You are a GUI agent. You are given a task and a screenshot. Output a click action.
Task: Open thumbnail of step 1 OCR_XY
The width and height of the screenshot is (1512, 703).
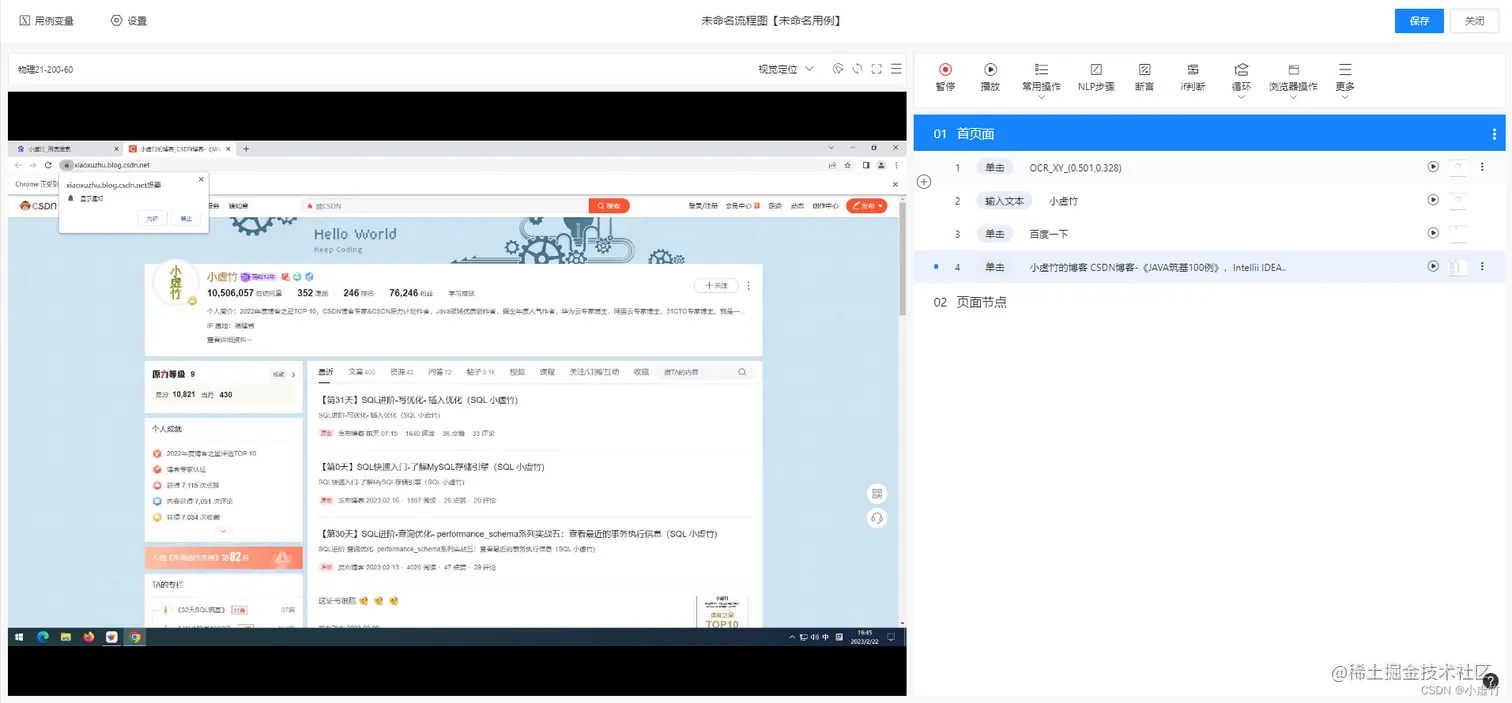[x=1458, y=168]
